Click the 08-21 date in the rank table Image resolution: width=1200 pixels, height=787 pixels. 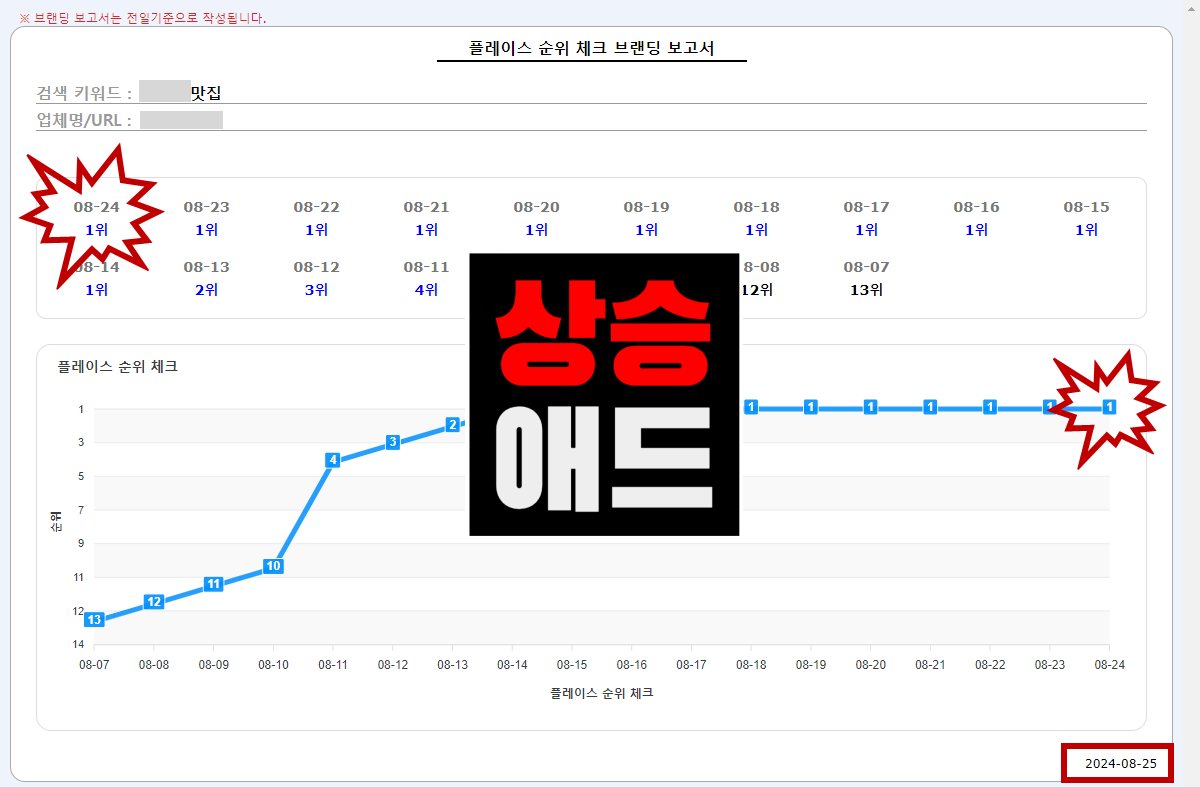pos(426,207)
